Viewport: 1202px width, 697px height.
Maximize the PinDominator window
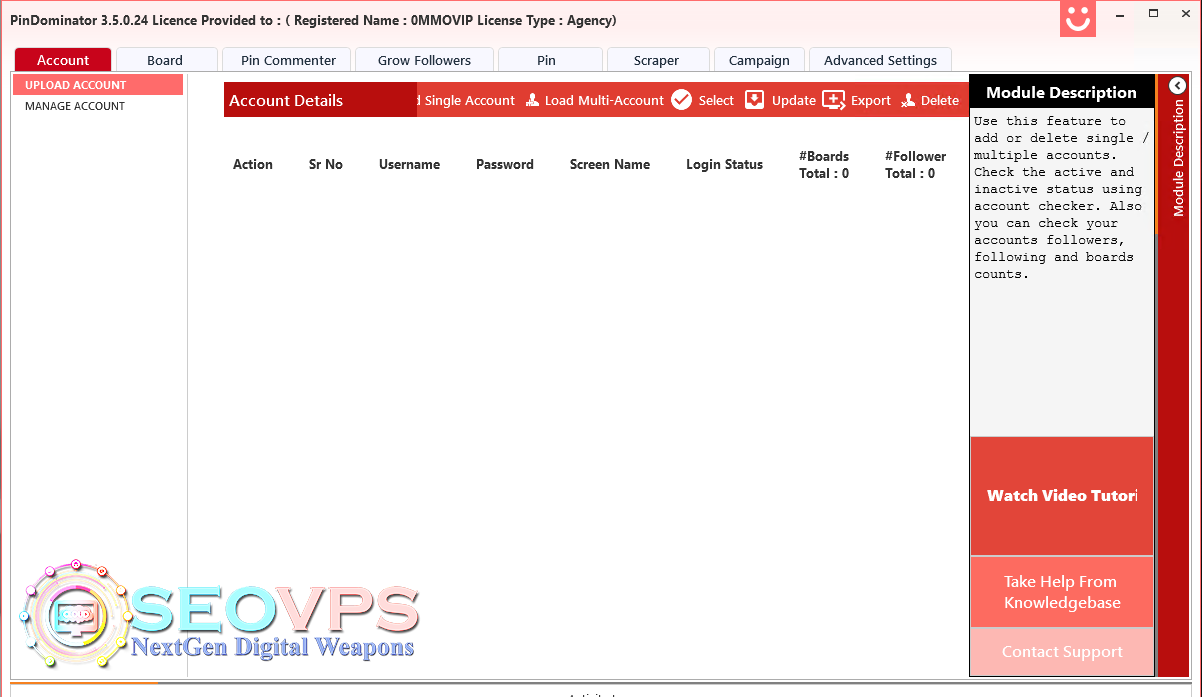(x=1153, y=14)
